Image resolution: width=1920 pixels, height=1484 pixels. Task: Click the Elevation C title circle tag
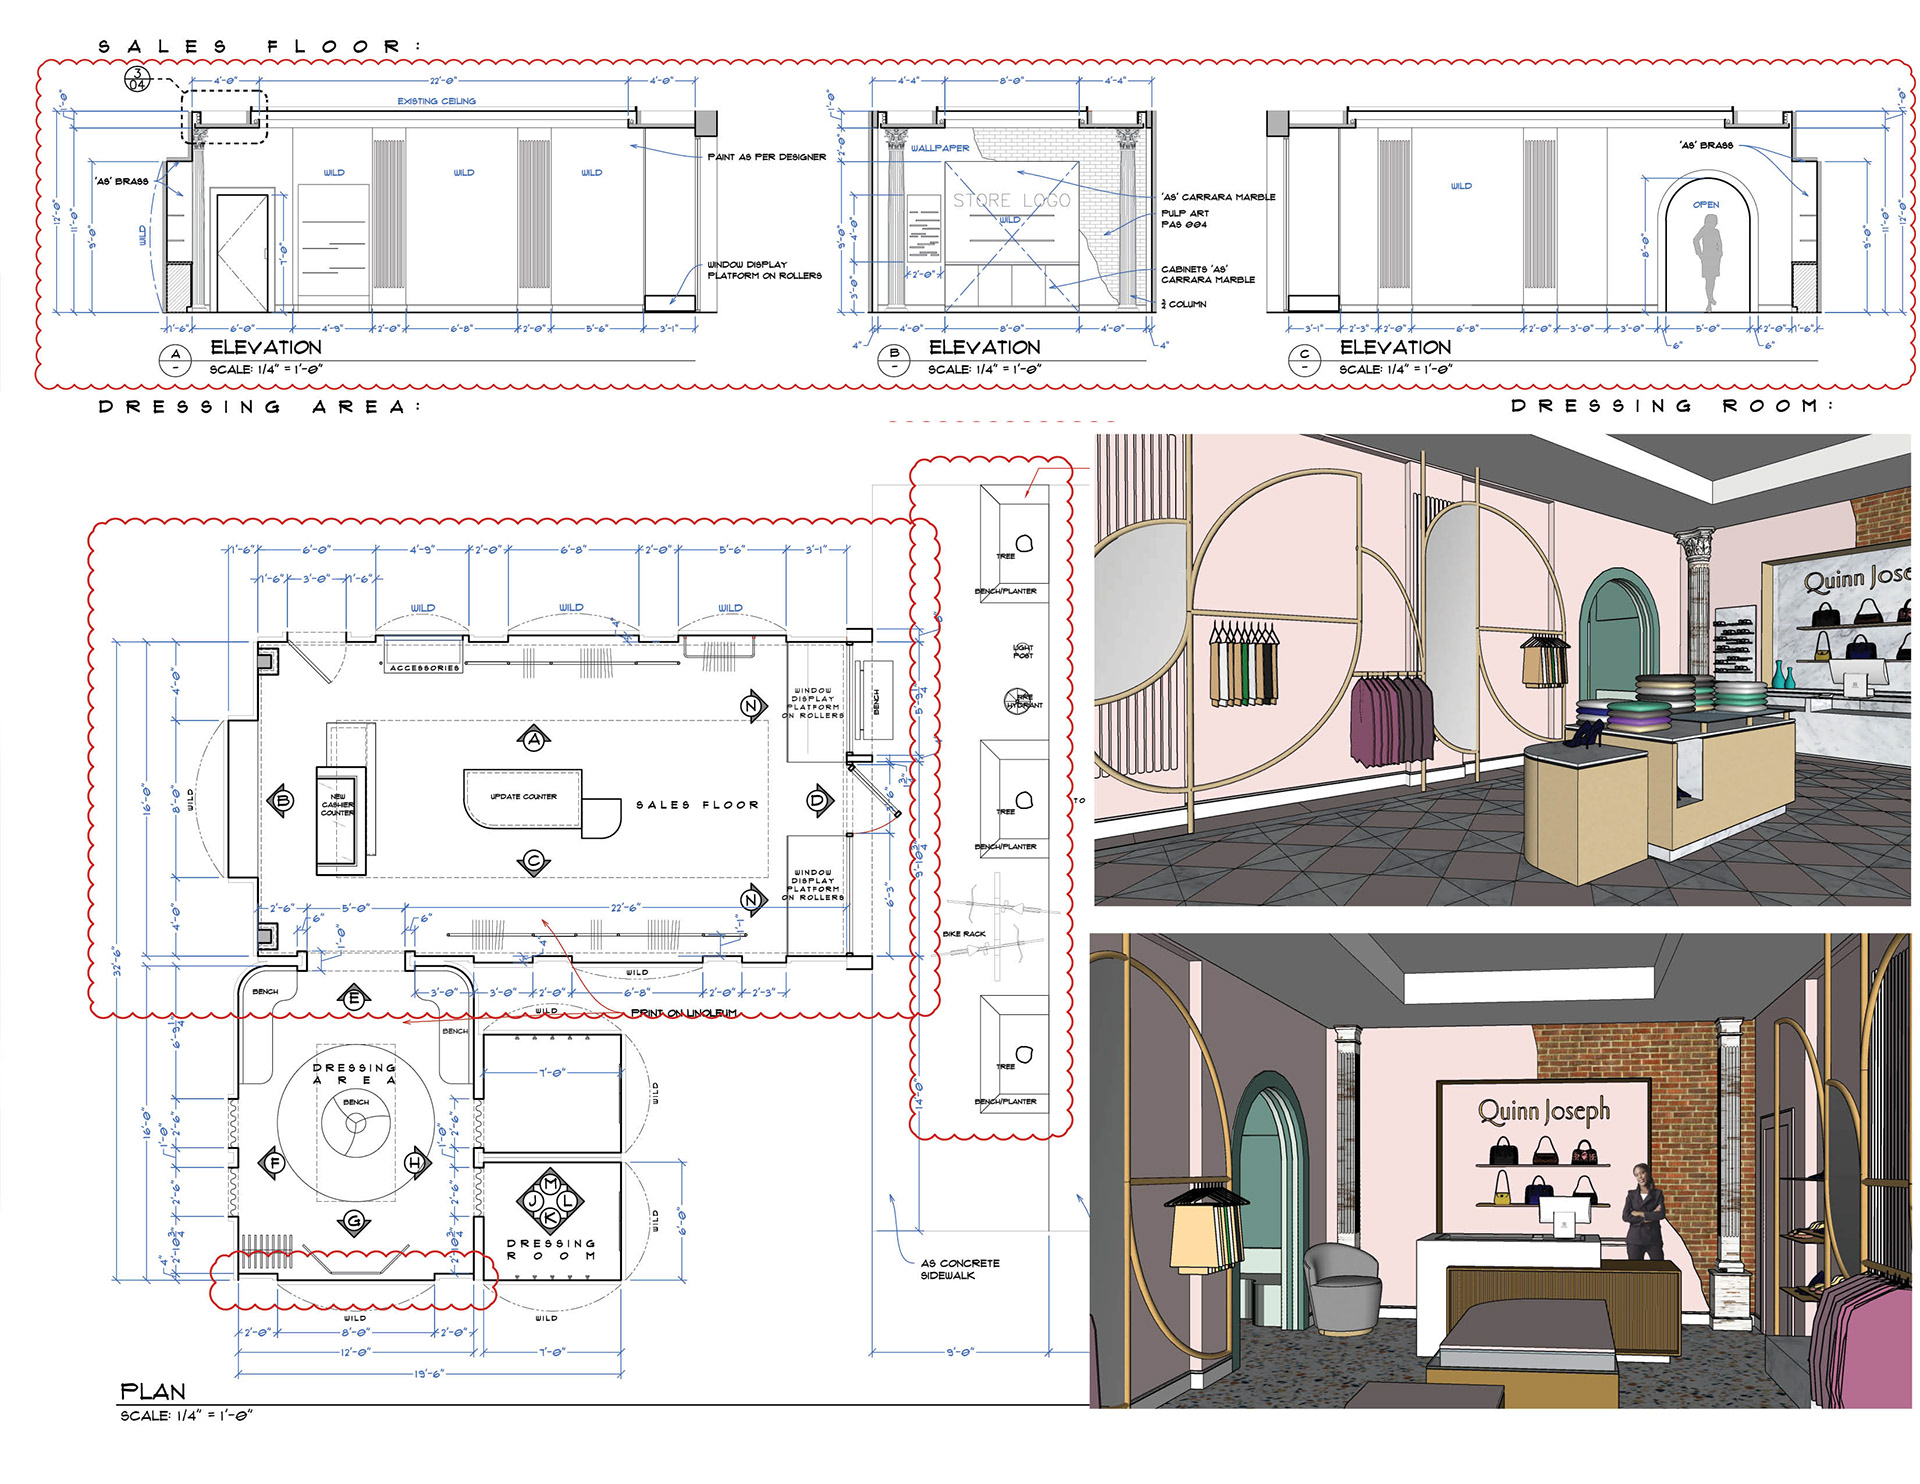(1304, 360)
